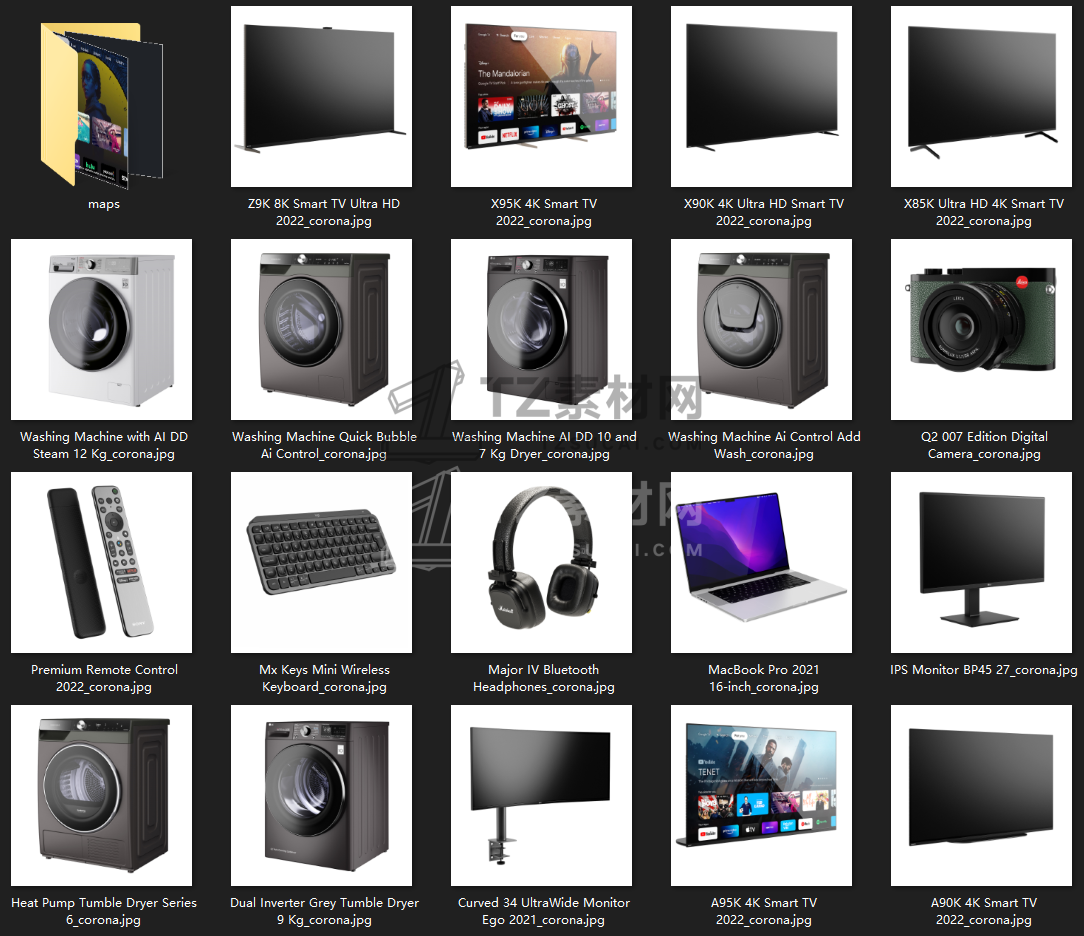Select the MacBook Pro 2021 16-inch thumbnail

(761, 563)
